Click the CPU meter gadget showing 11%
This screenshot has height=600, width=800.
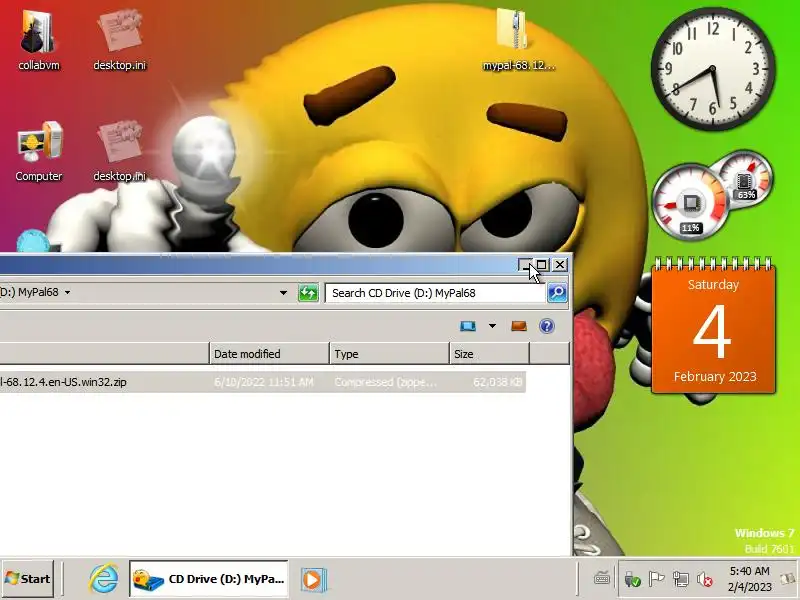pyautogui.click(x=691, y=203)
